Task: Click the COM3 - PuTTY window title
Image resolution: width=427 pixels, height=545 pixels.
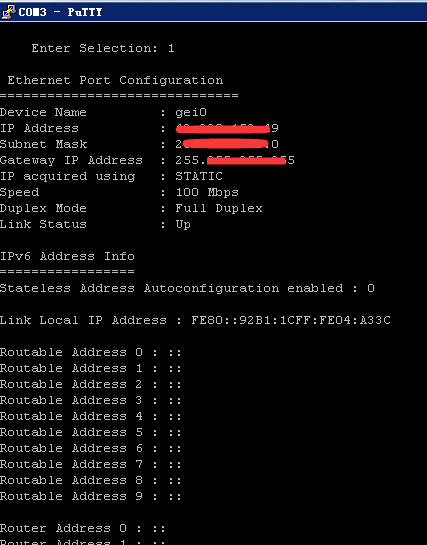Action: coord(60,12)
